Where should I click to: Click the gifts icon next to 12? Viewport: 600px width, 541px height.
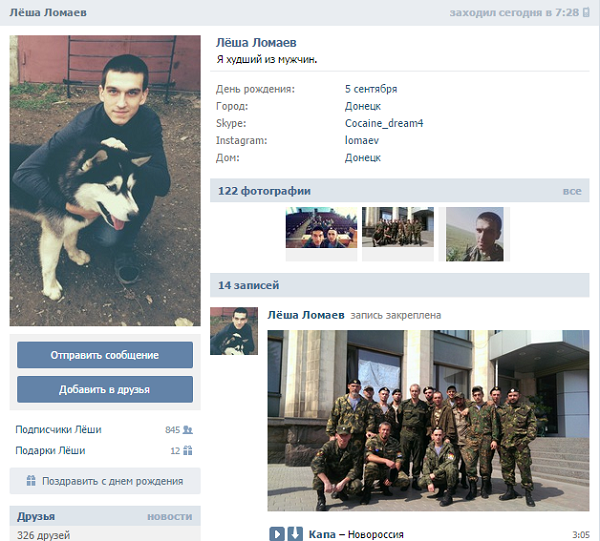(x=188, y=450)
